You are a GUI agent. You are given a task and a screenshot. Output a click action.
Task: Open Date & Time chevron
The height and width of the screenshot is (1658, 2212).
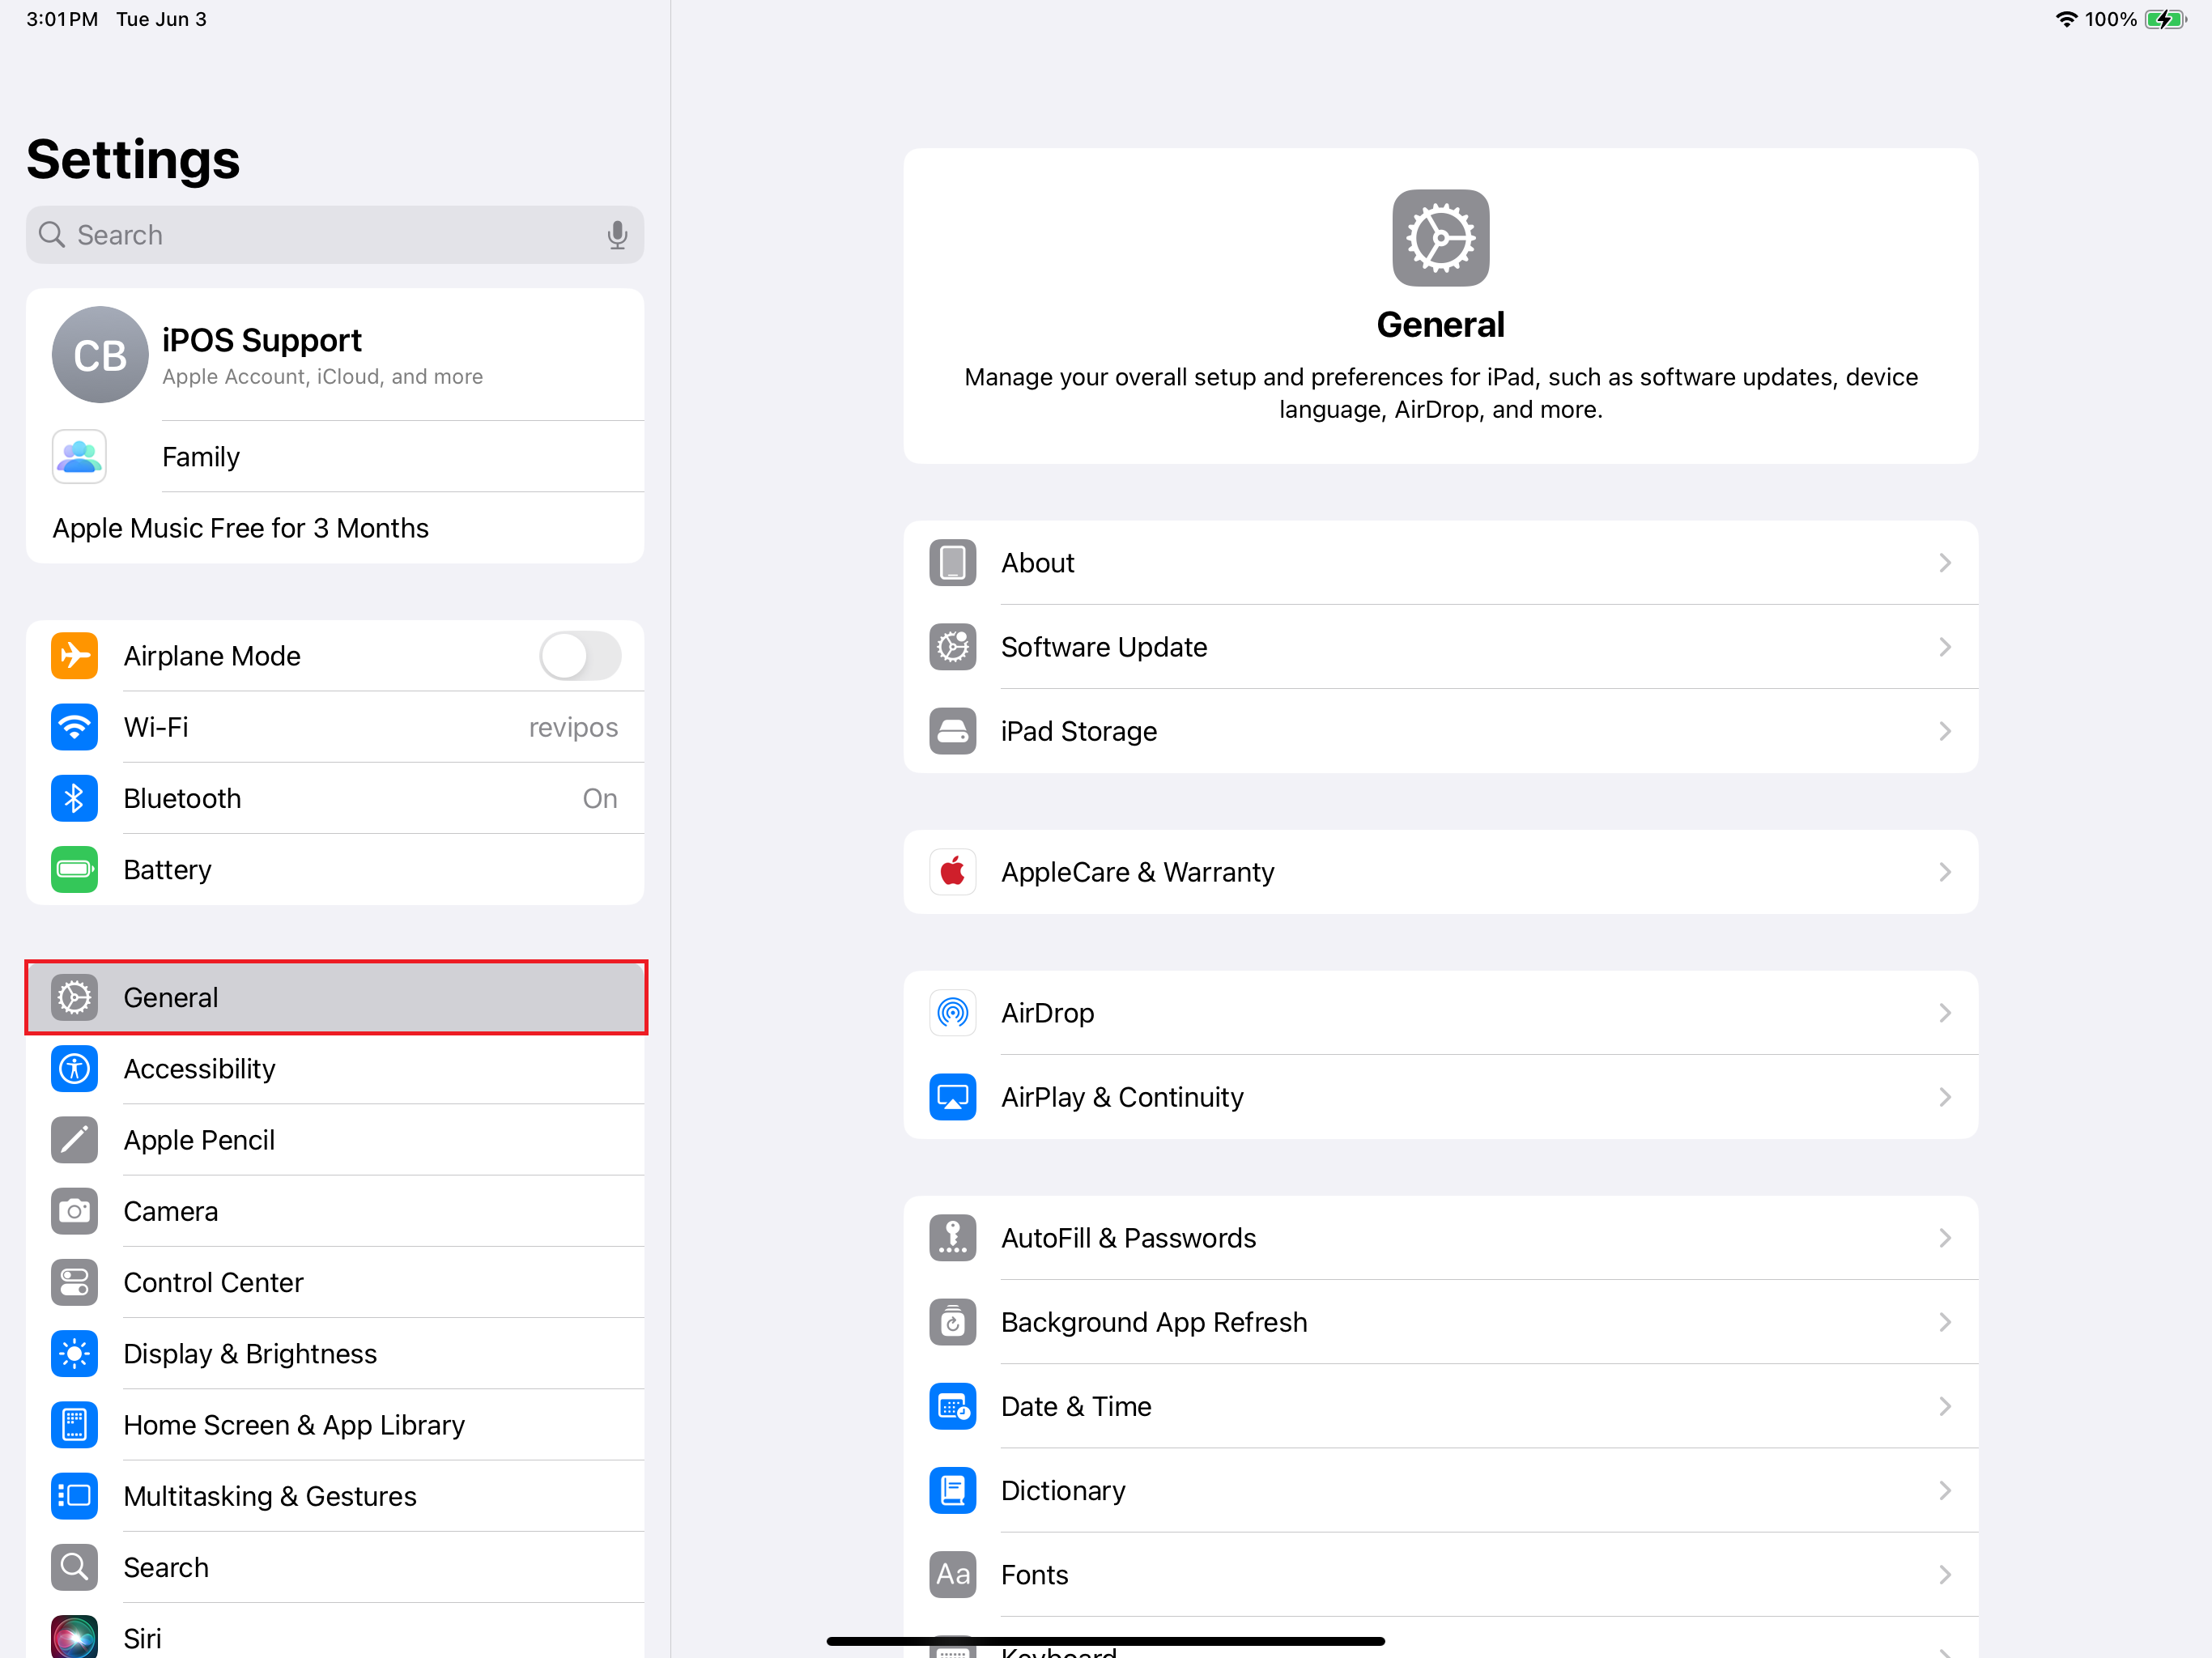click(1945, 1406)
